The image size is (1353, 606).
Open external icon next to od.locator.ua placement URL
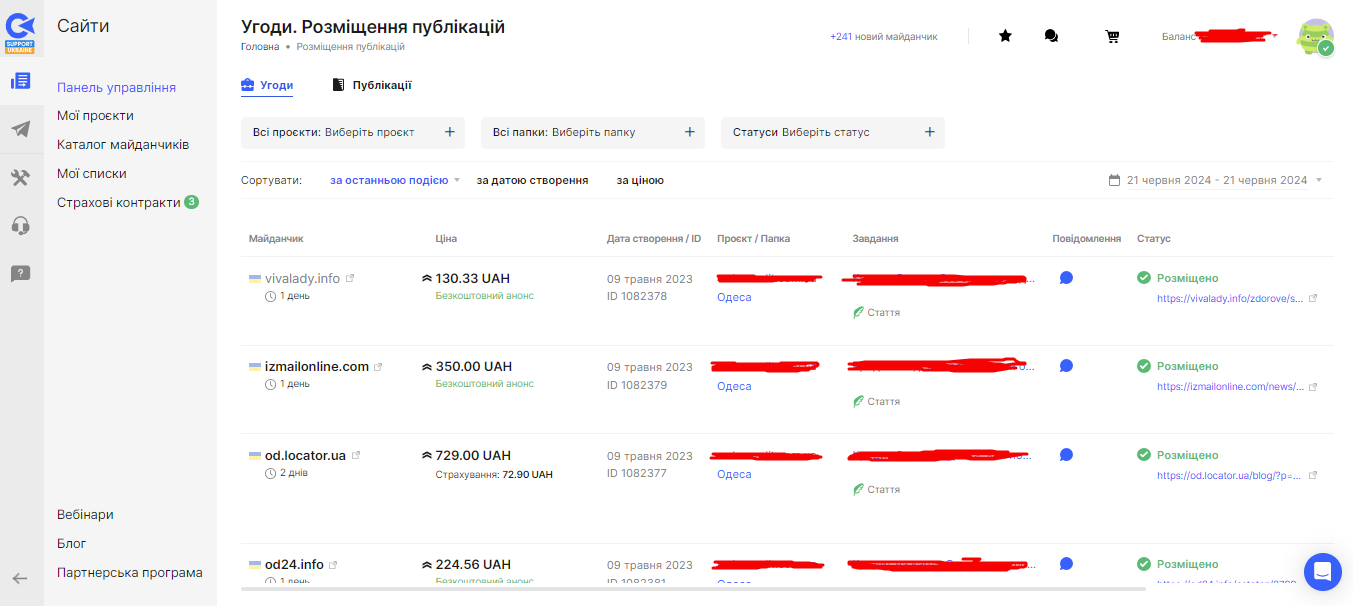tap(1313, 475)
